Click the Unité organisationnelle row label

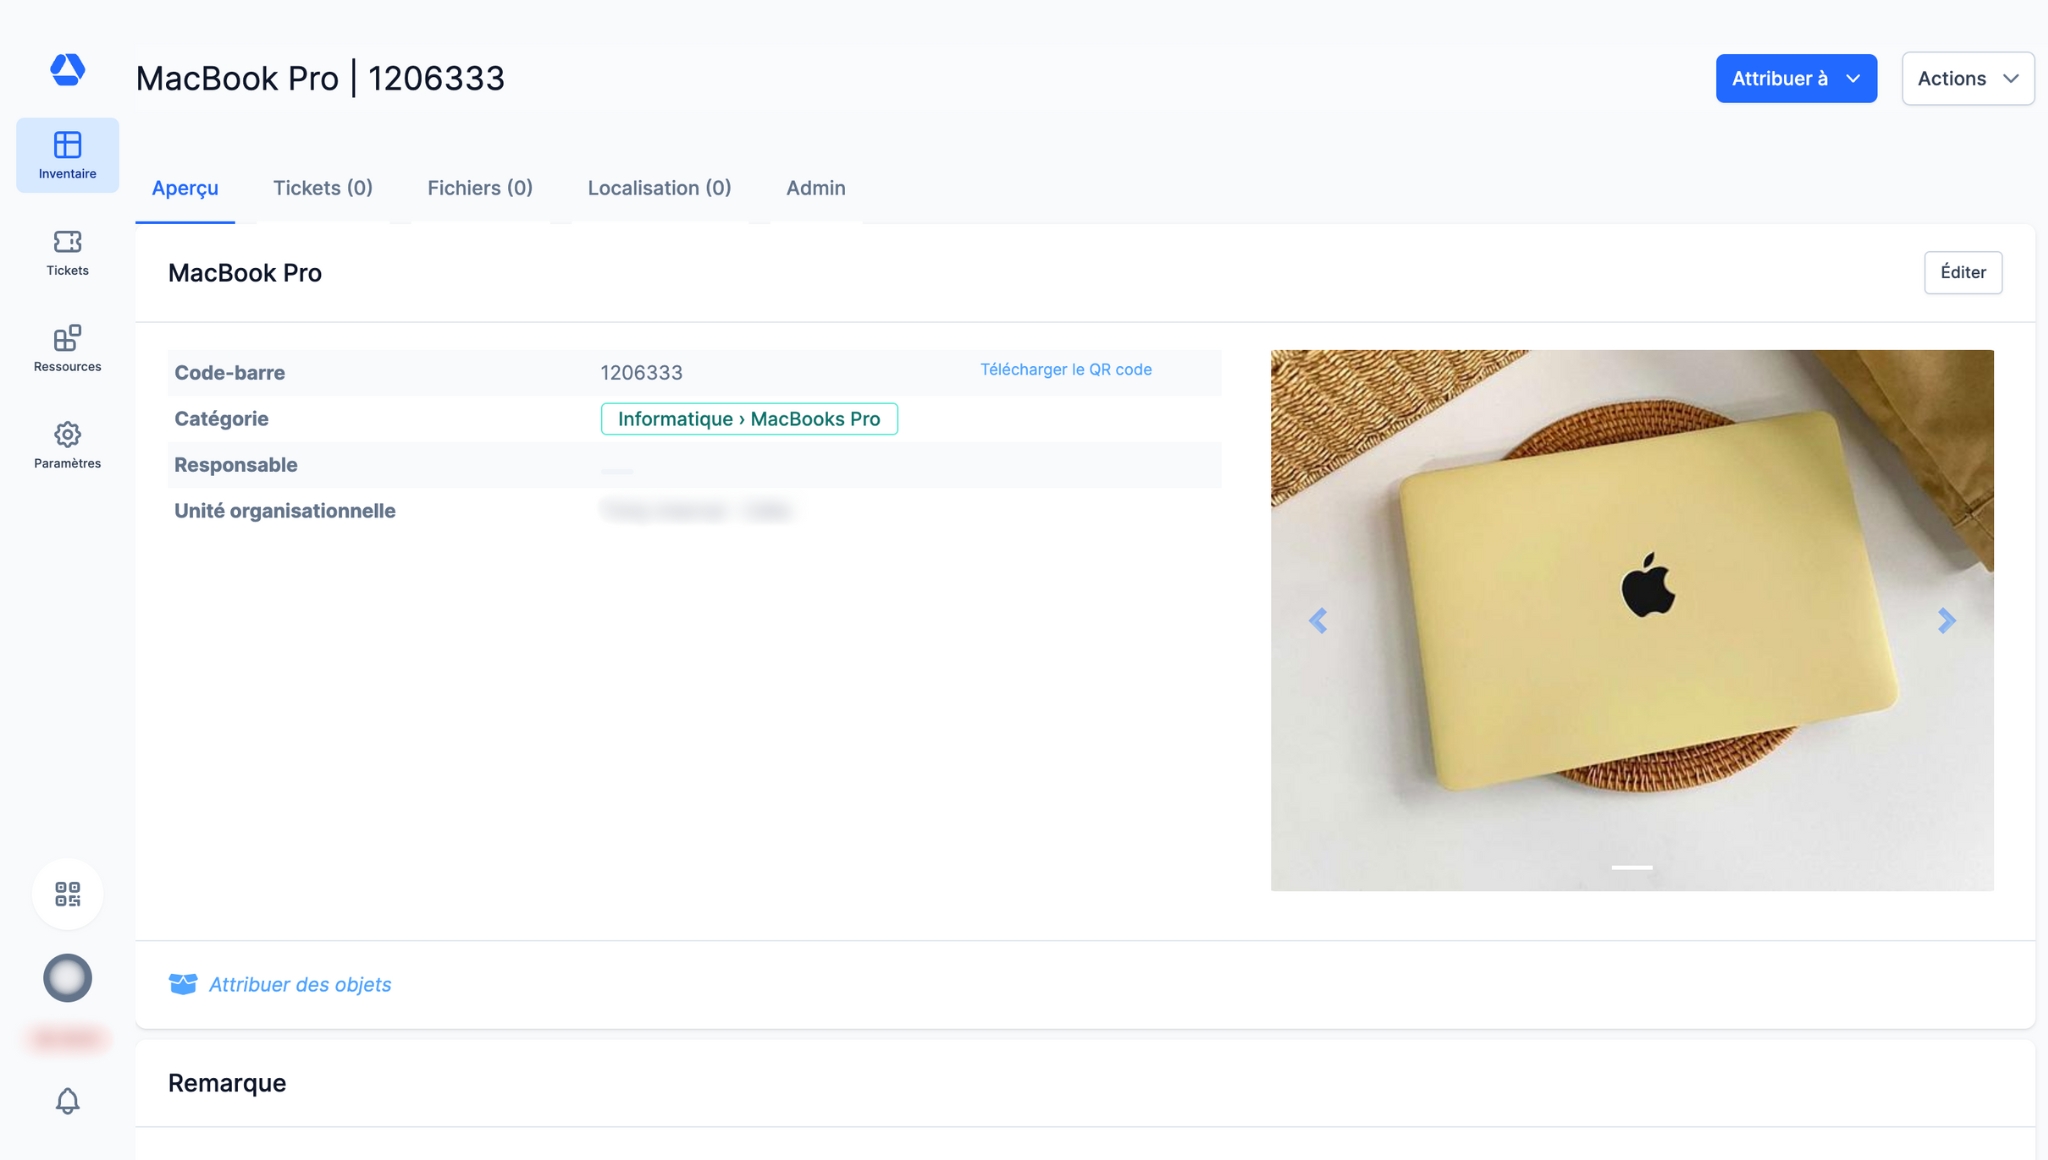[285, 511]
